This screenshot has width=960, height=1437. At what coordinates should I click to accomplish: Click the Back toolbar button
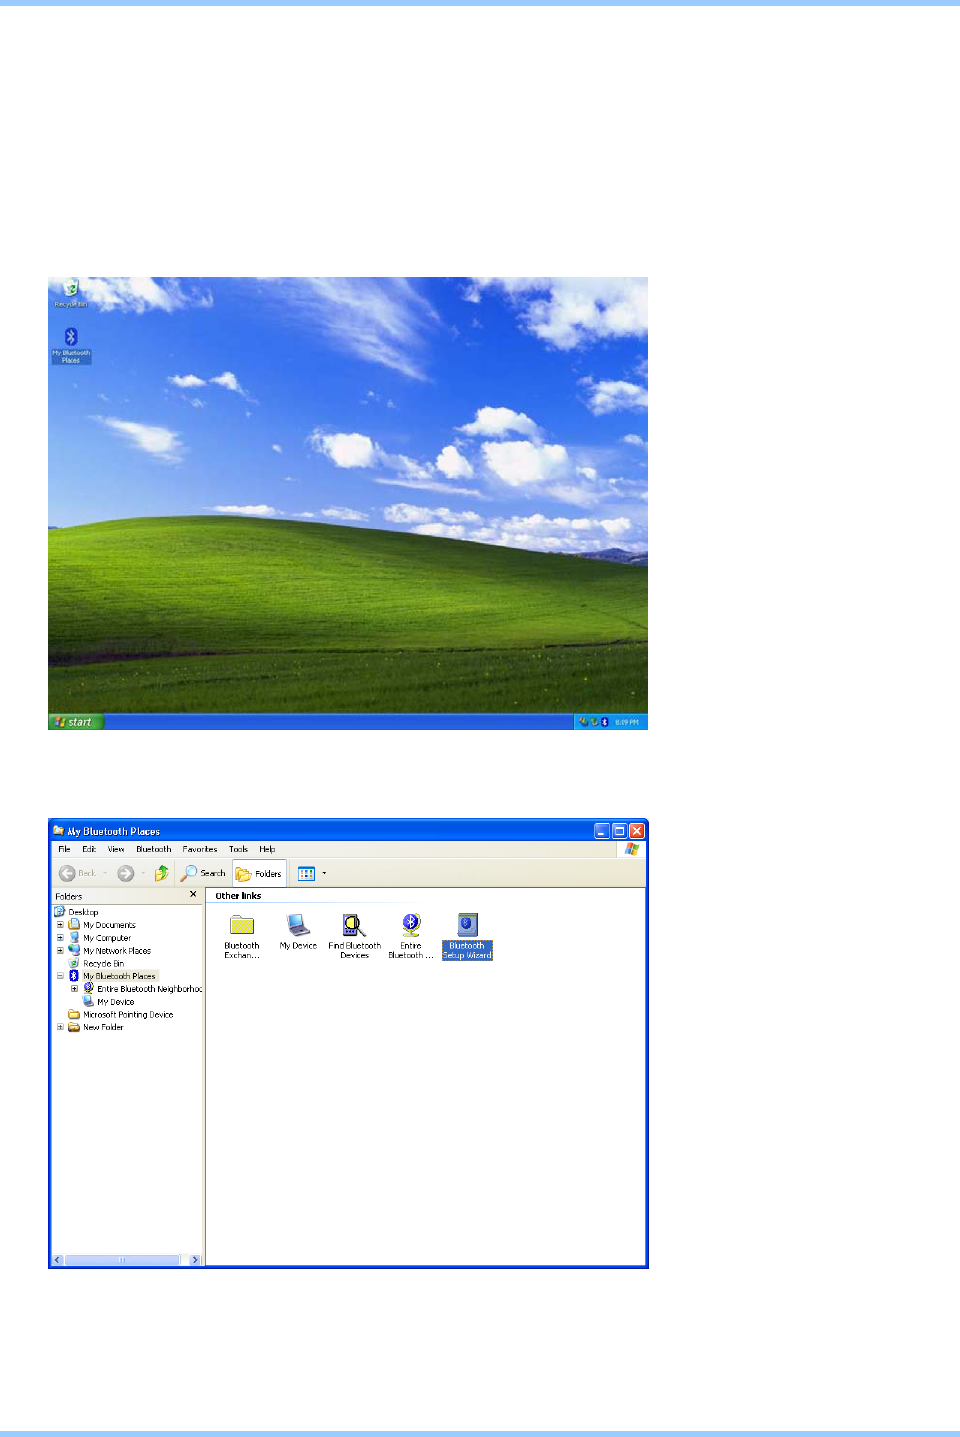click(x=77, y=873)
